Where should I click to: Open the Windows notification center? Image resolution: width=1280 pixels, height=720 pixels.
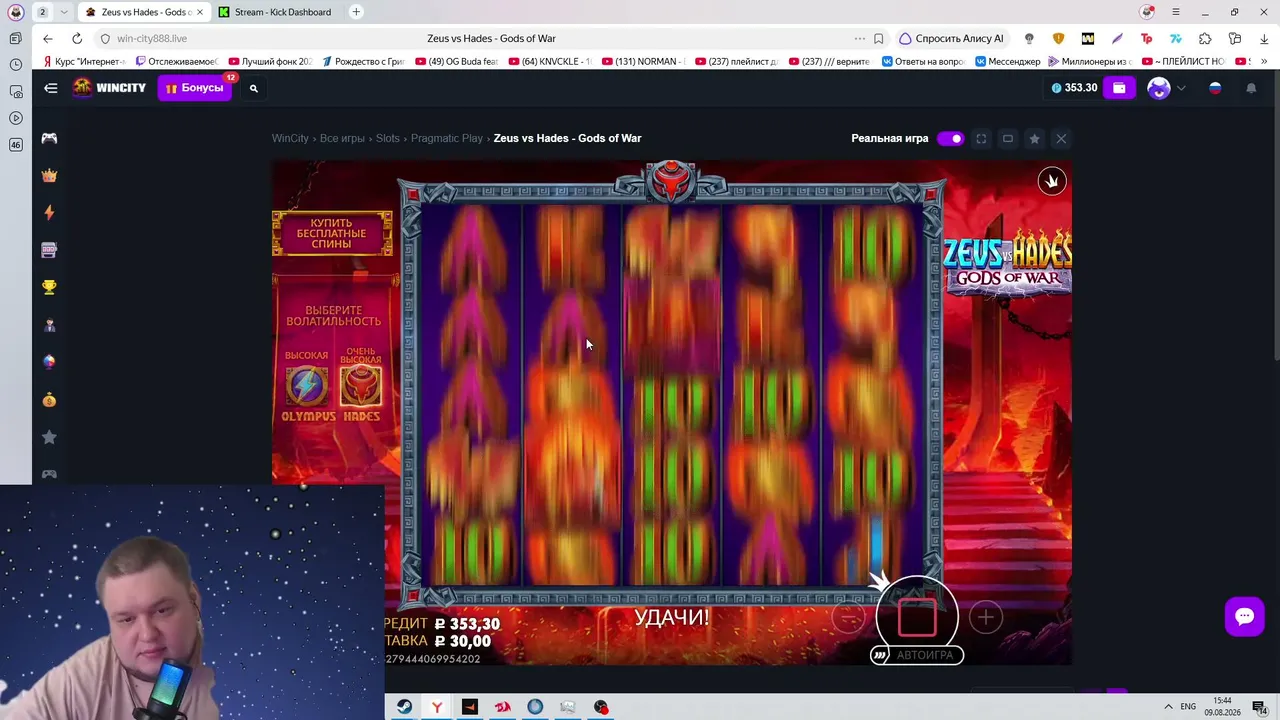coord(1260,707)
